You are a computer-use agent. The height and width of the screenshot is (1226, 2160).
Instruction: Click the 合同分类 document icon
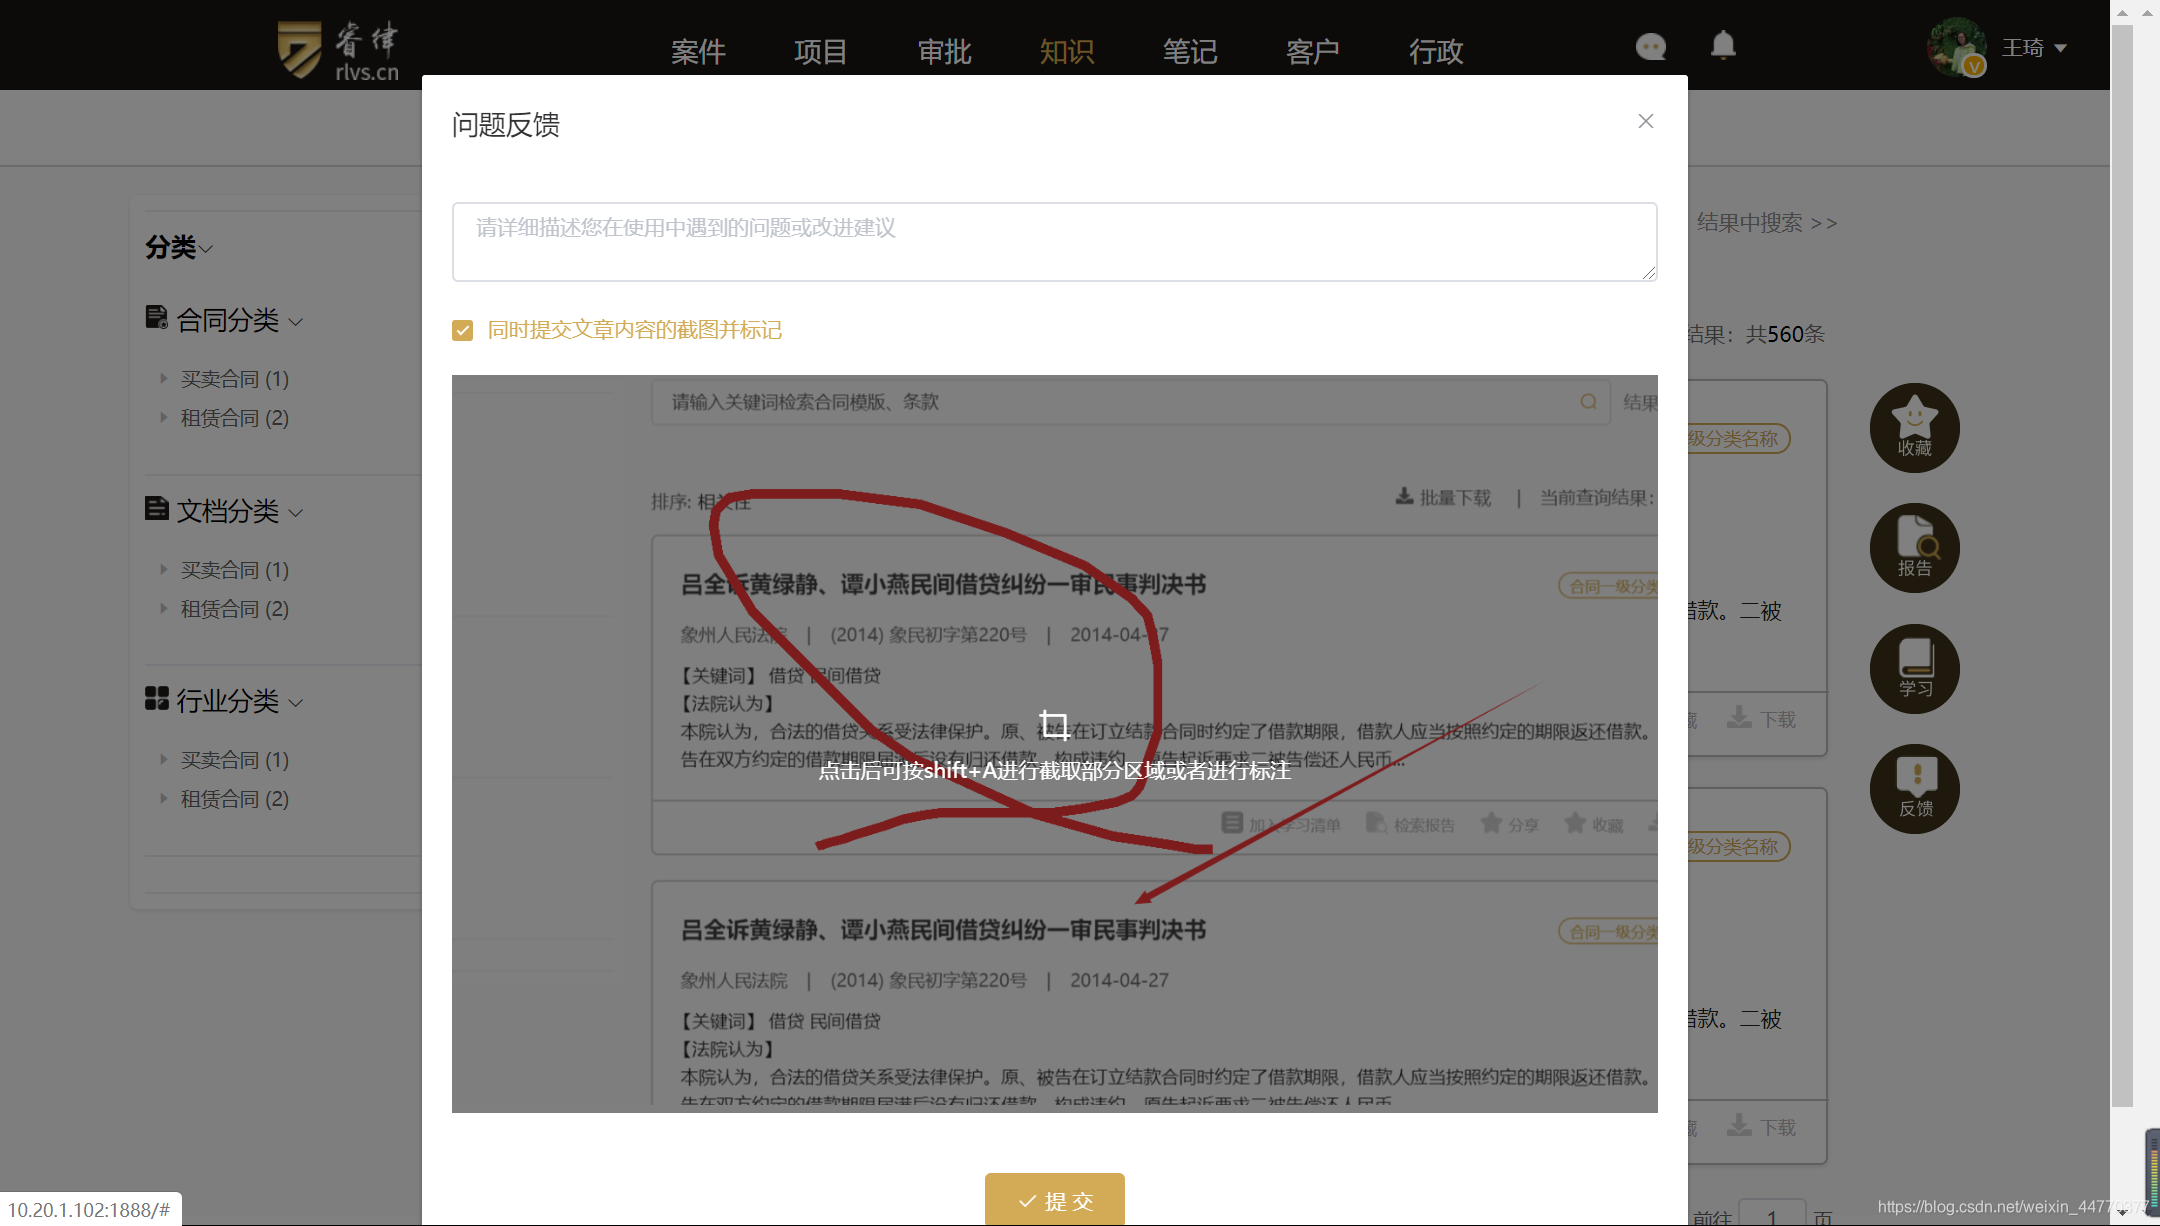click(x=157, y=318)
